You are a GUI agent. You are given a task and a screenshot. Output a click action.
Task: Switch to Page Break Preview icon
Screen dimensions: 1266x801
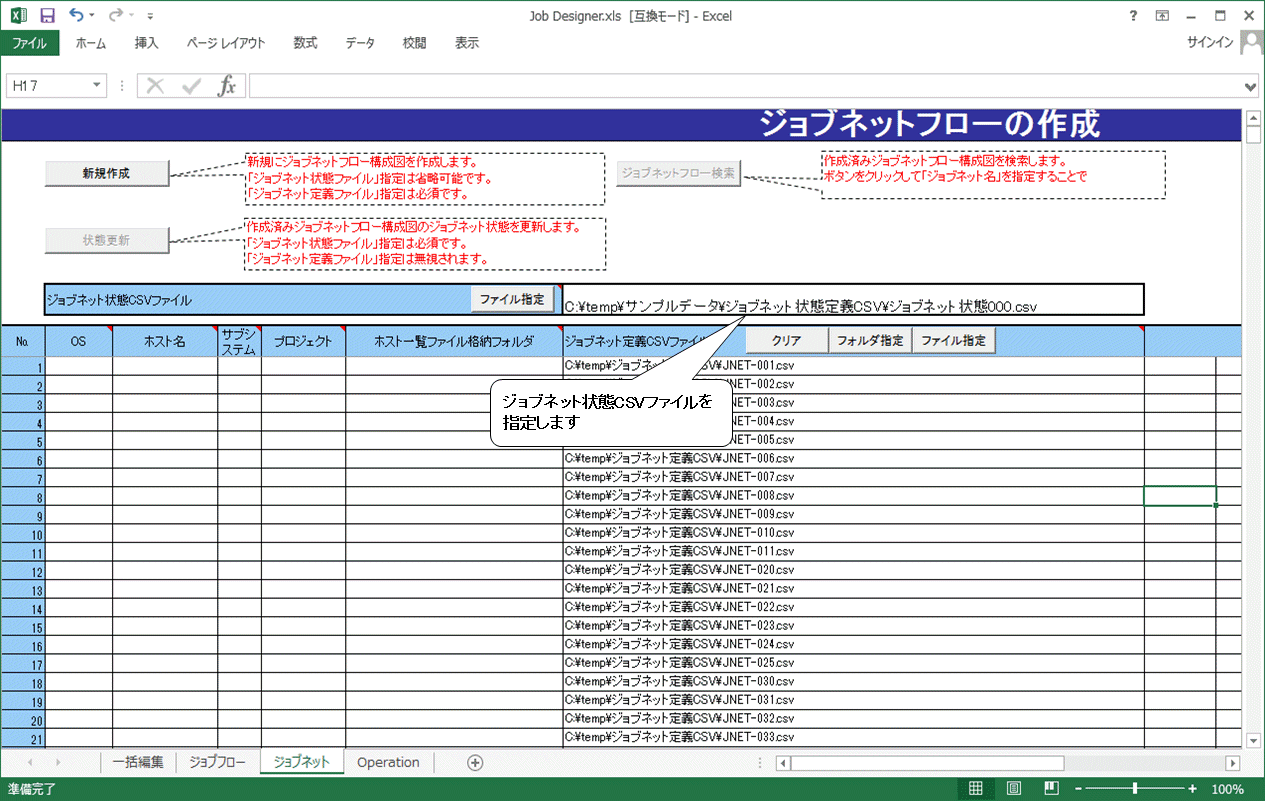click(1051, 789)
